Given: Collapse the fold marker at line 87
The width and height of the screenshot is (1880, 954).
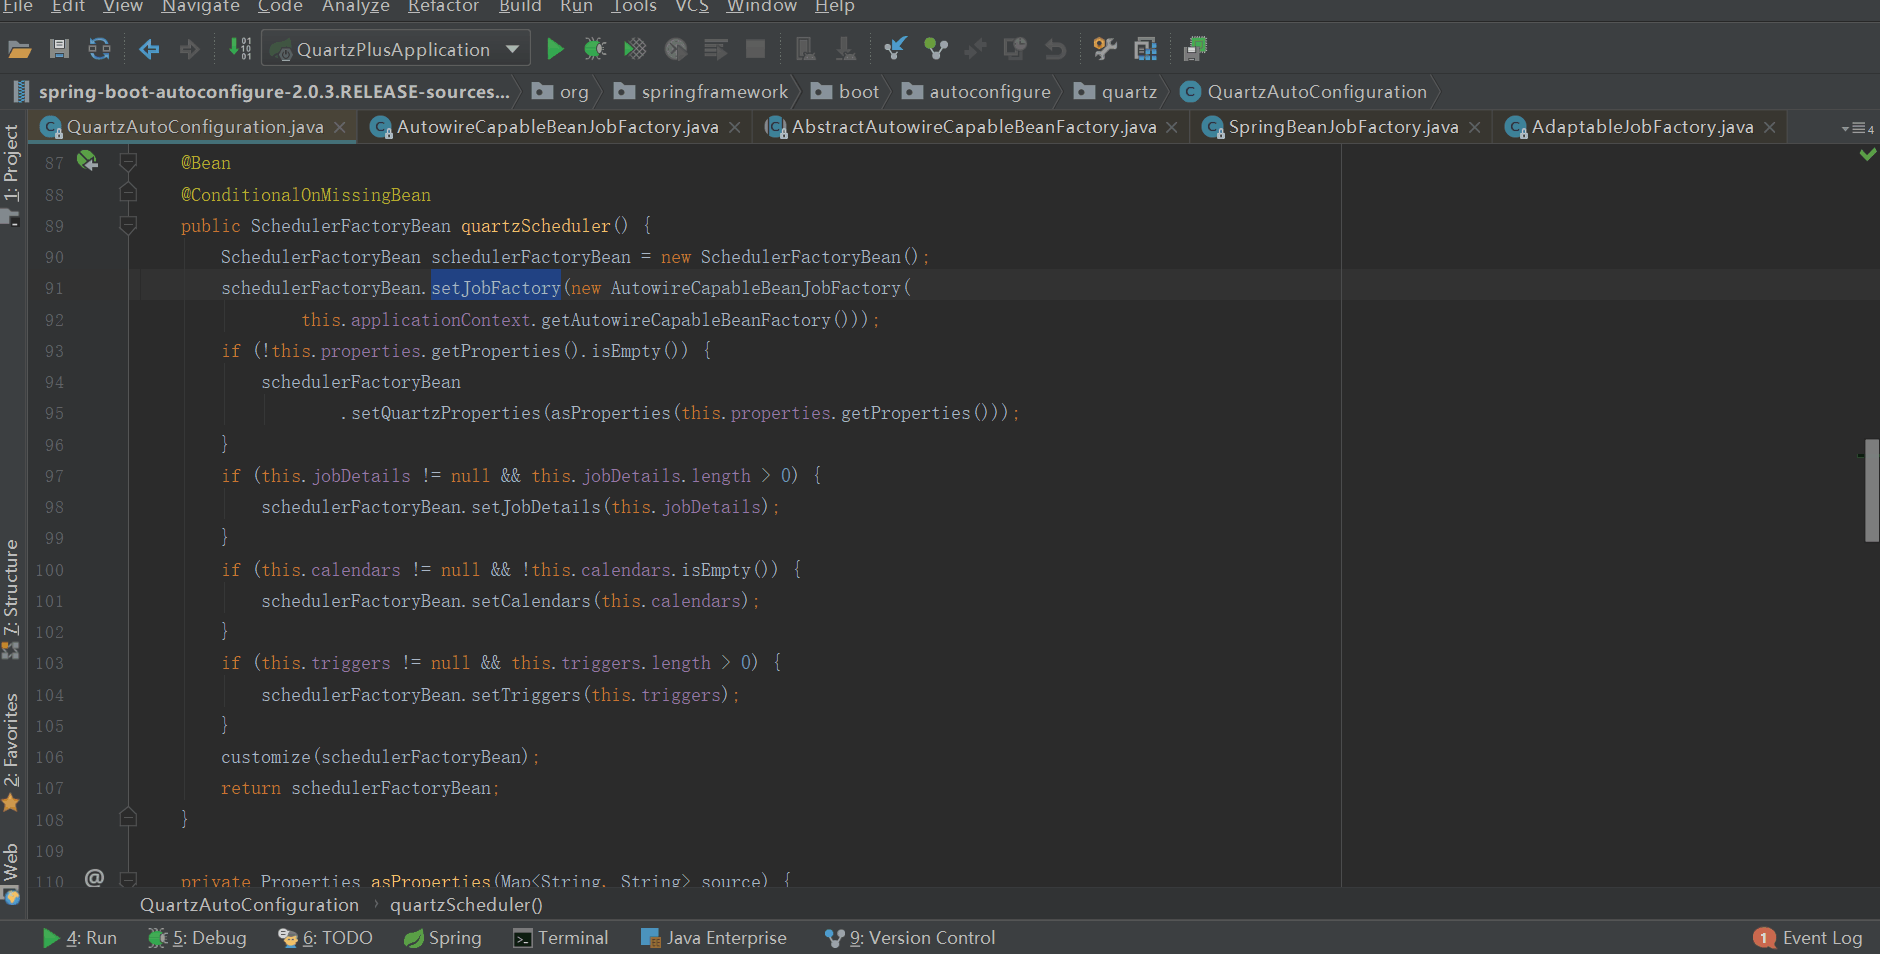Looking at the screenshot, I should click(128, 161).
